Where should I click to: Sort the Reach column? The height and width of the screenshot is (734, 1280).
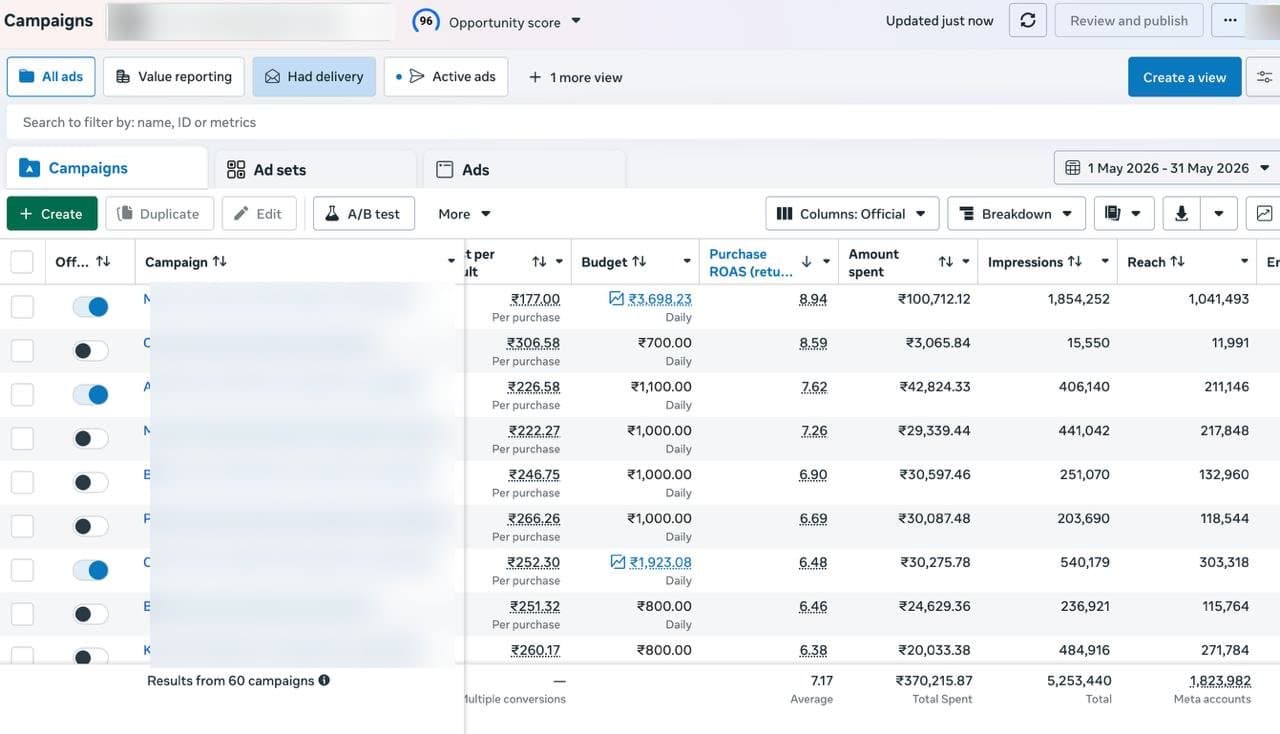coord(1177,261)
